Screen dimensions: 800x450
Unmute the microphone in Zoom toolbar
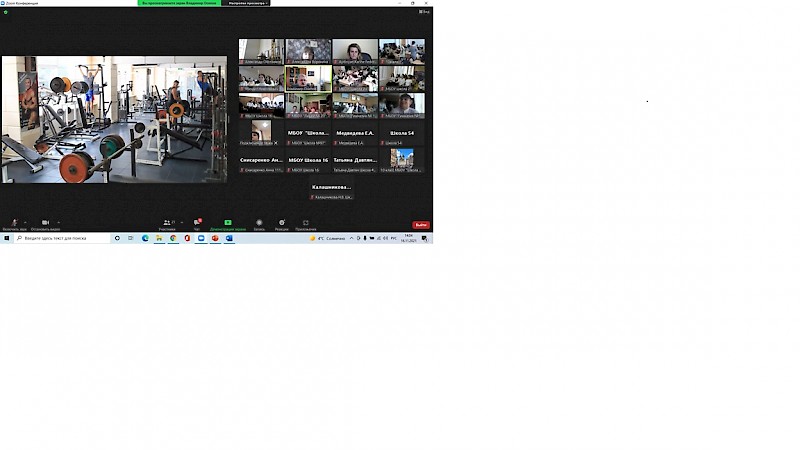point(14,223)
